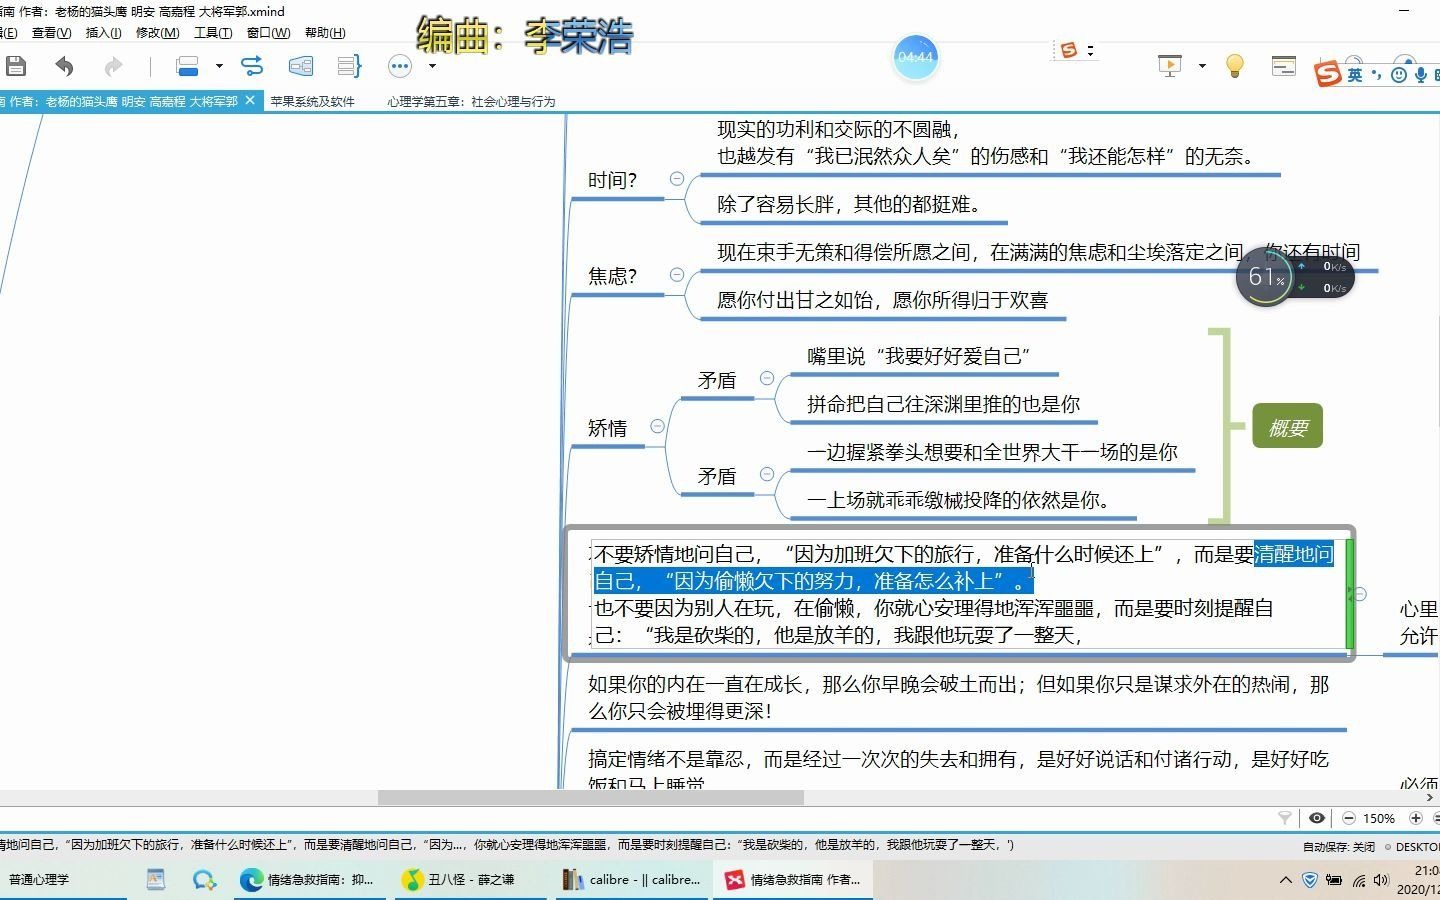The image size is (1440, 900).
Task: Open the Gantt chart view icon
Action: 1284,66
